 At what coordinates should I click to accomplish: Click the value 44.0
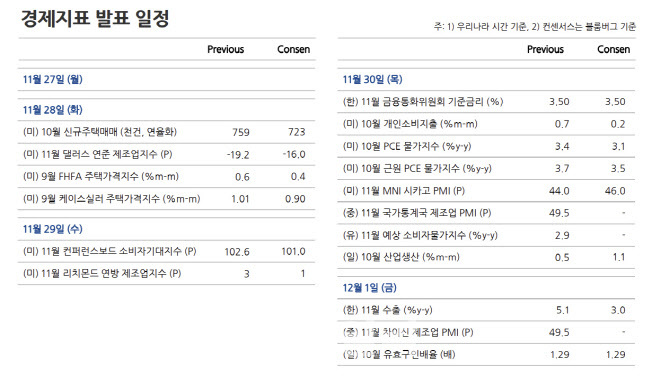[559, 191]
